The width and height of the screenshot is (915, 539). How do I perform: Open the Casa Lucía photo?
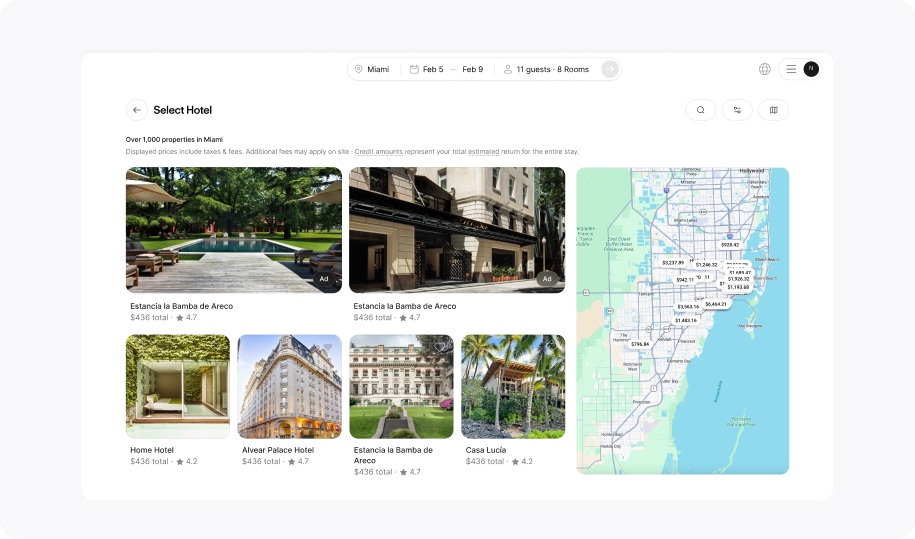coord(513,386)
